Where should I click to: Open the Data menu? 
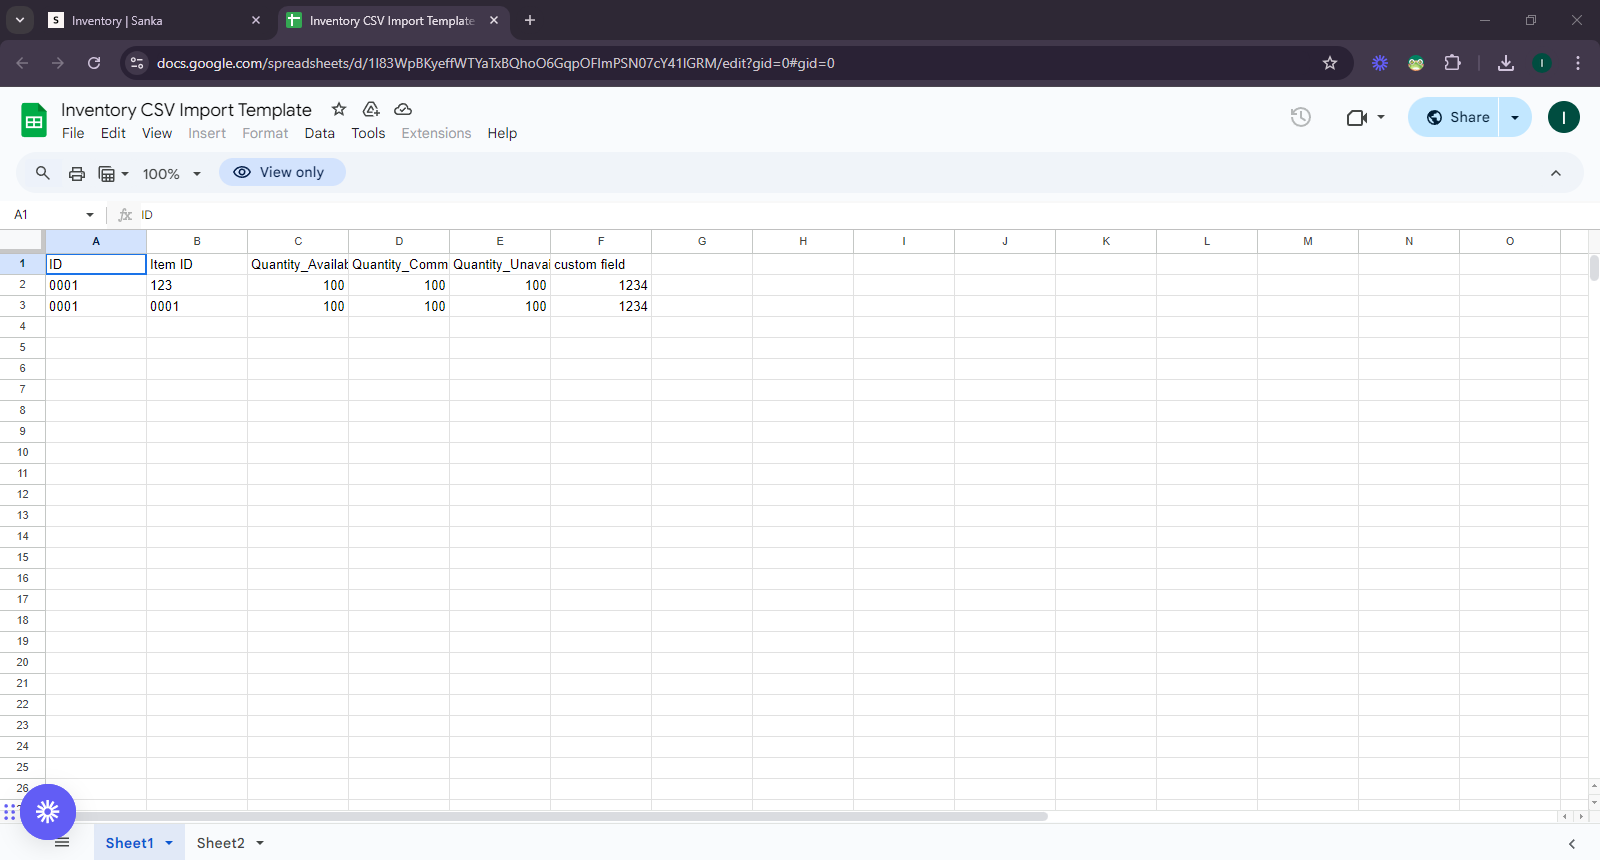coord(319,133)
